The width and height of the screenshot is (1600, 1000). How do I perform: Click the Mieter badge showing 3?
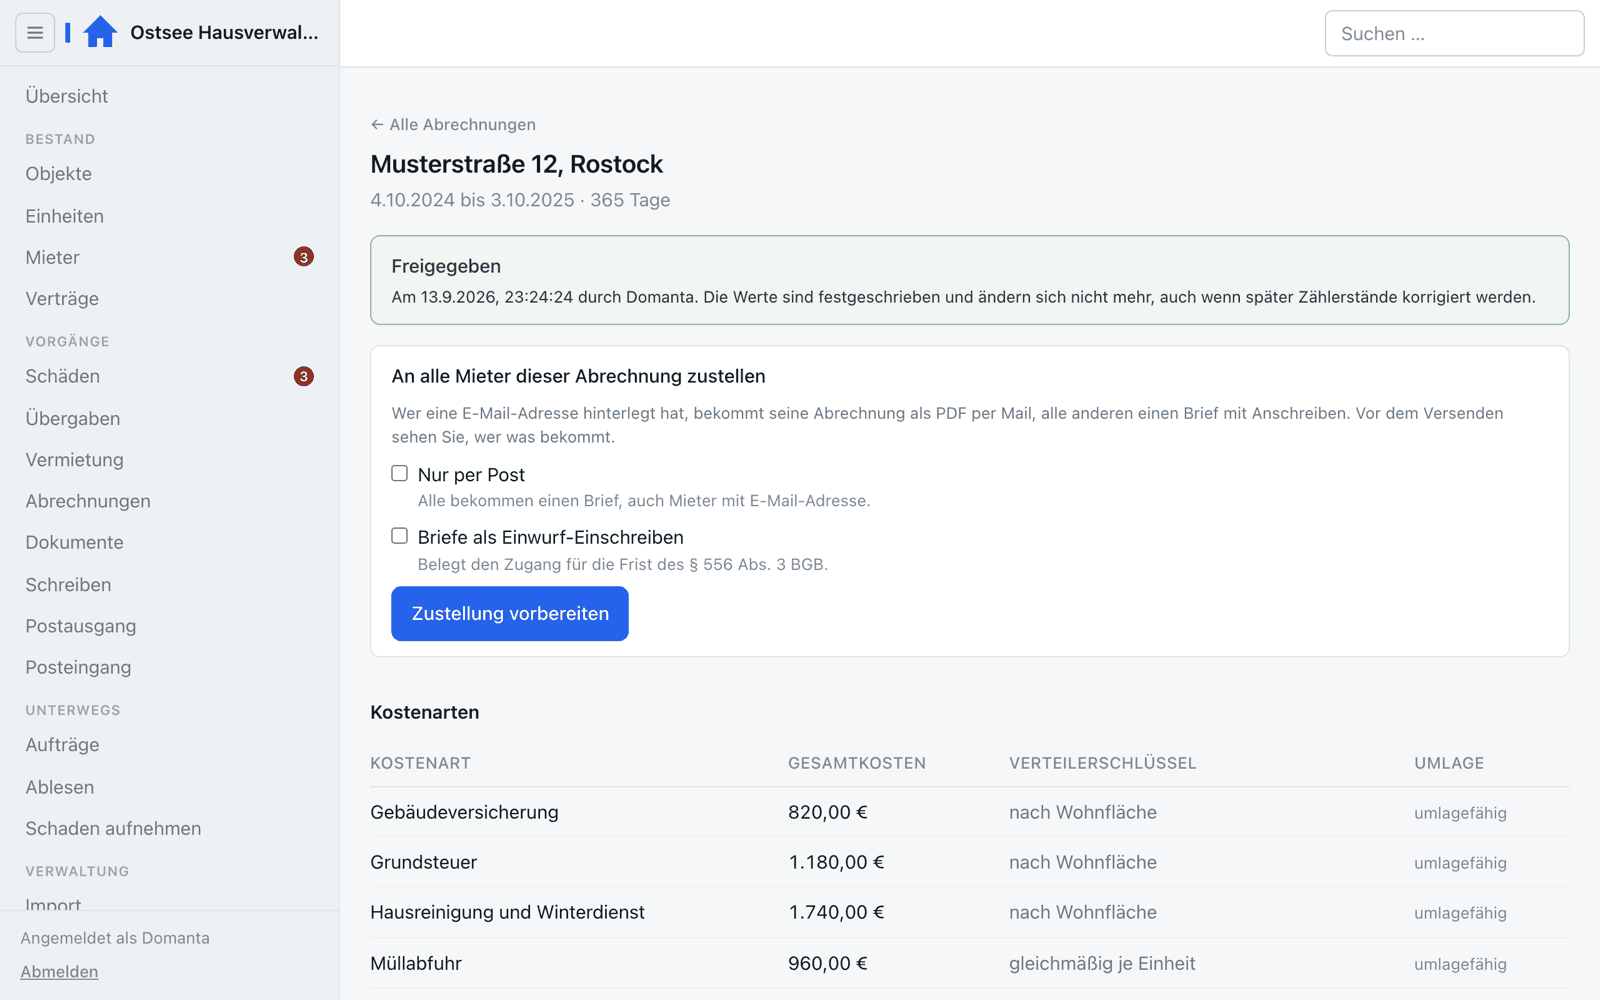coord(304,257)
